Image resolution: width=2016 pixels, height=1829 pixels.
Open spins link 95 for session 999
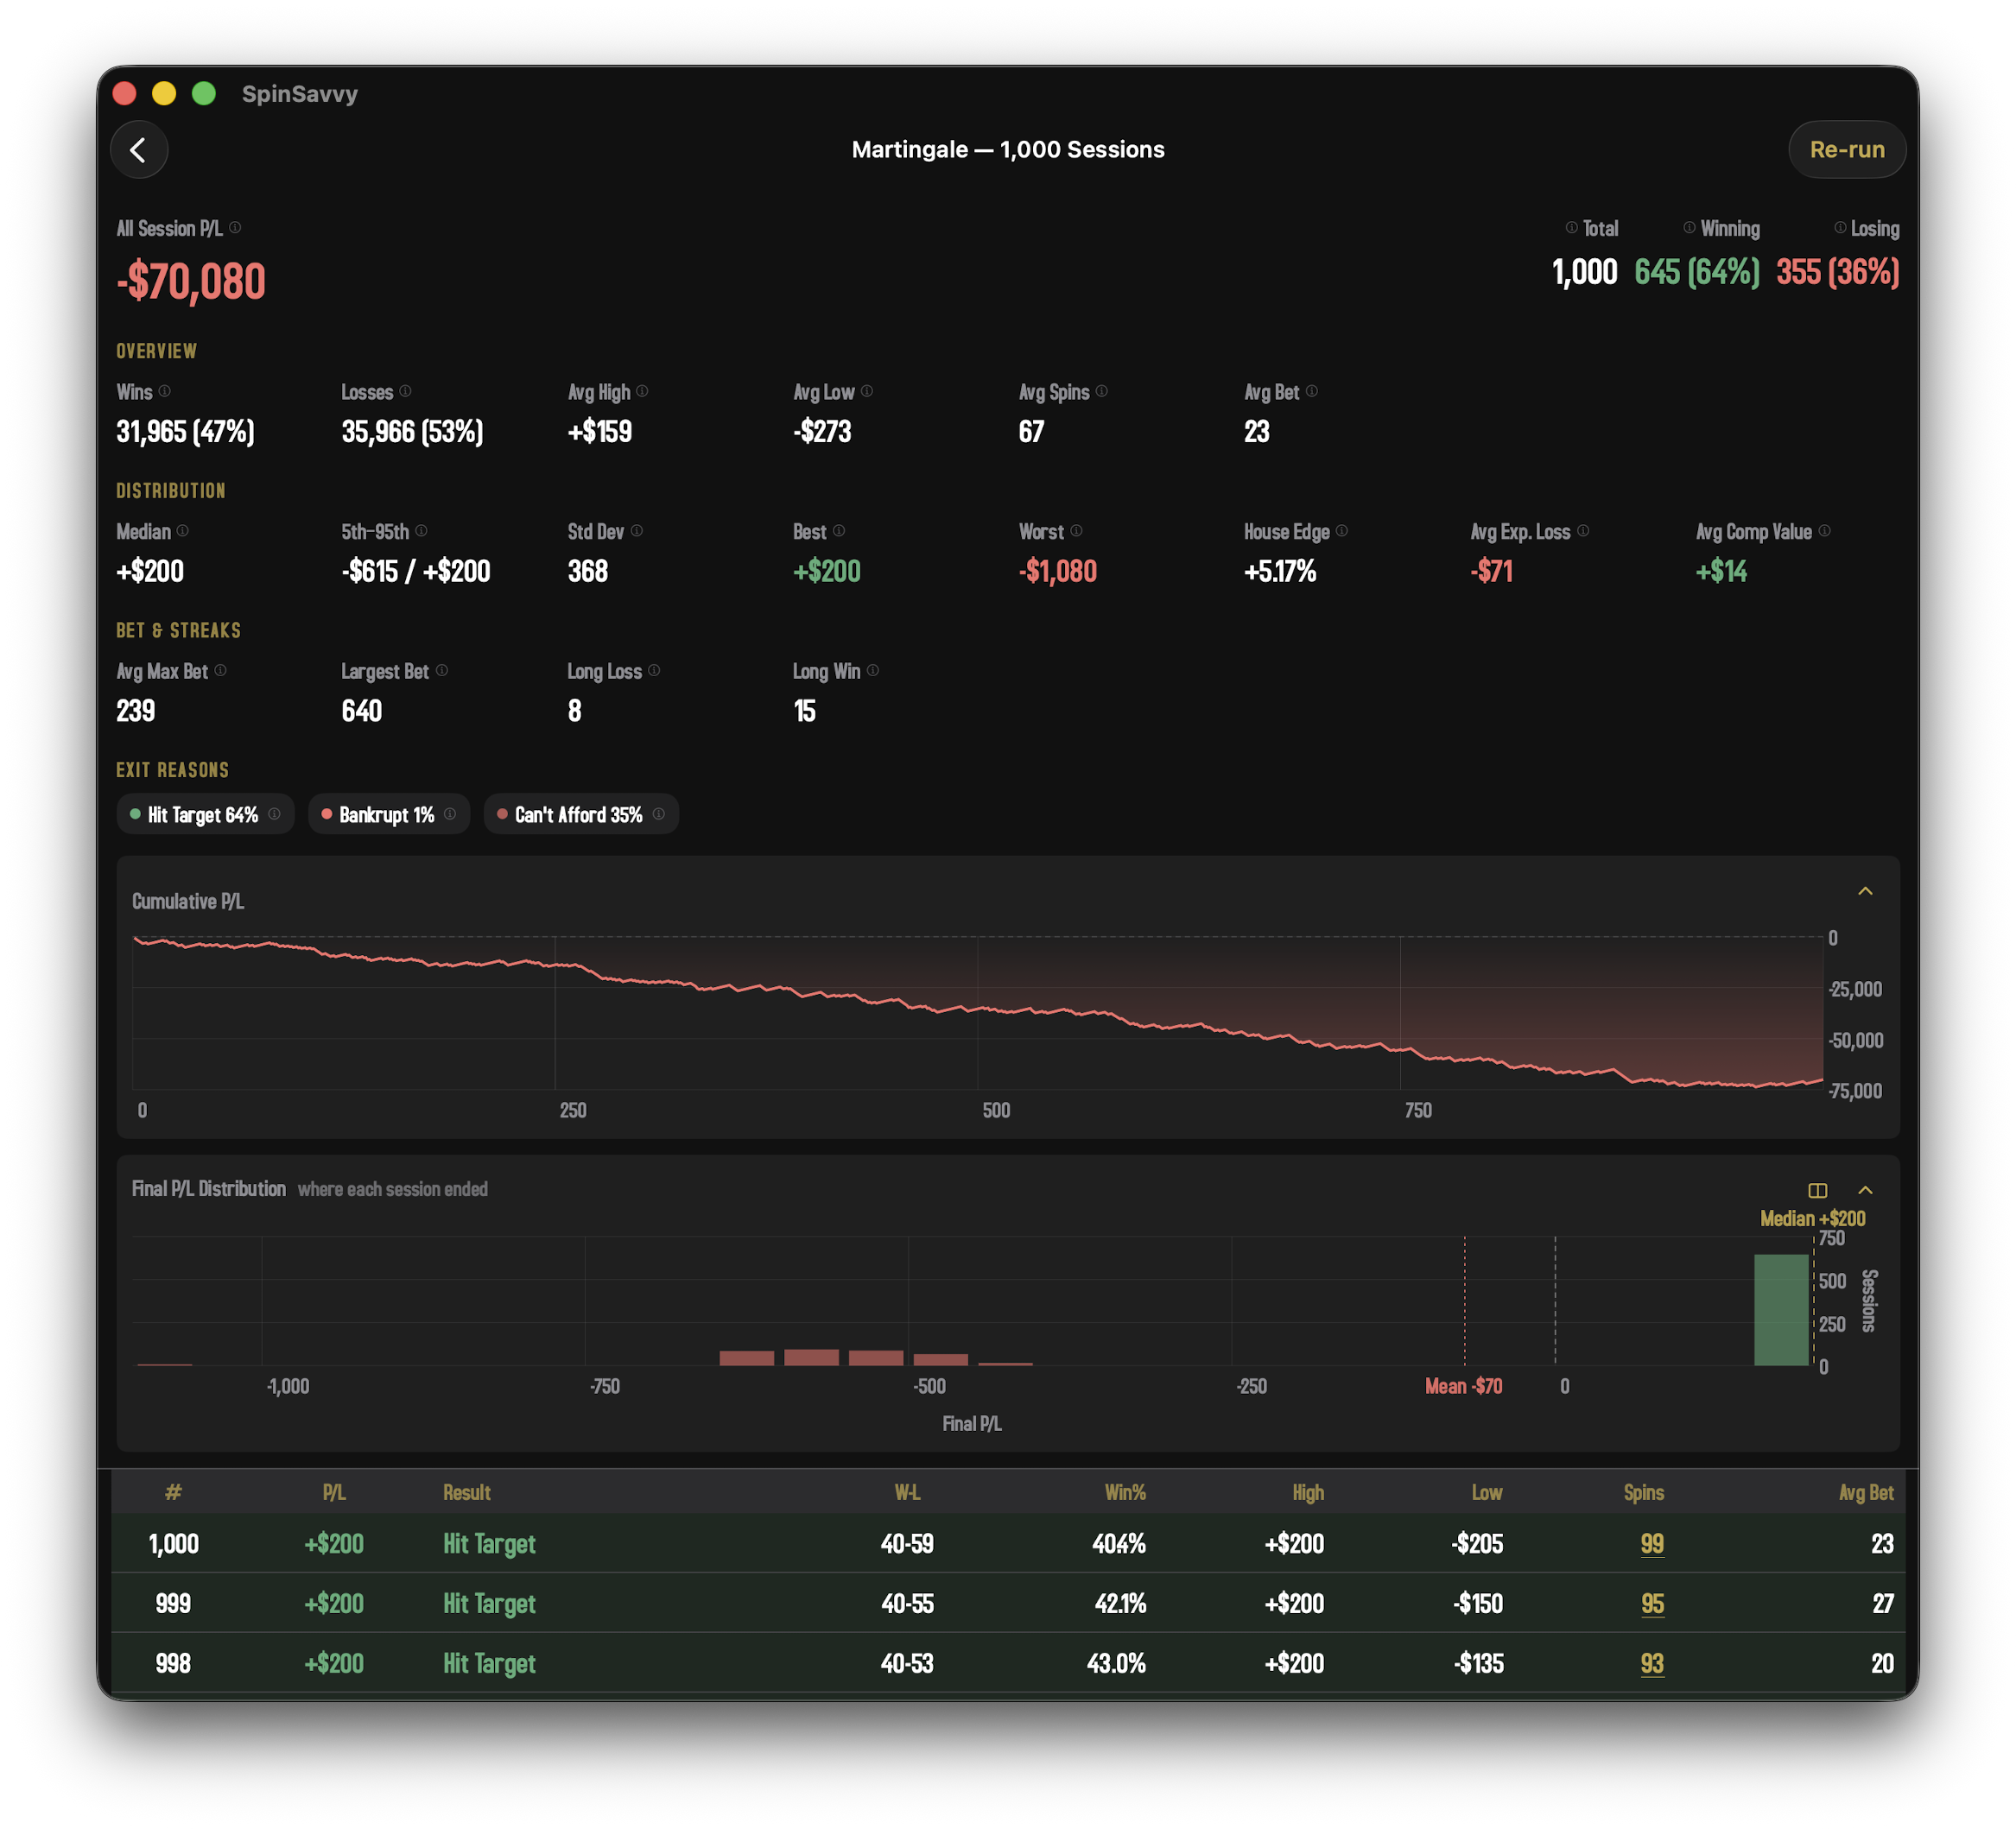tap(1652, 1604)
